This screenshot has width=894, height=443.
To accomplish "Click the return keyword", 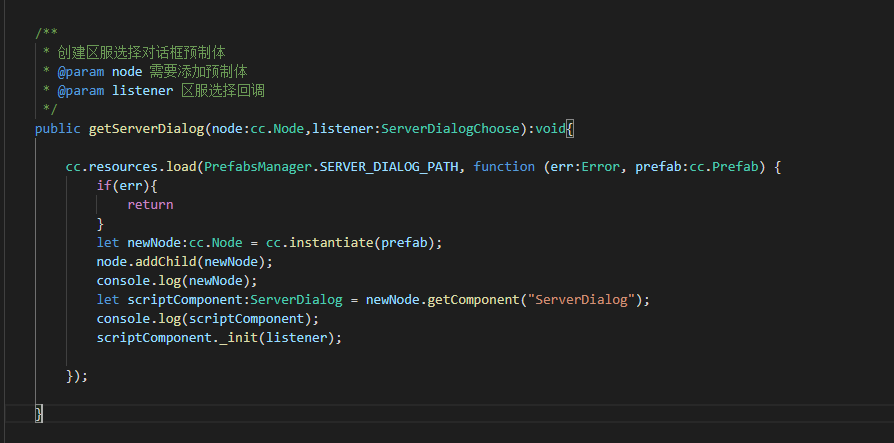I will click(x=150, y=204).
